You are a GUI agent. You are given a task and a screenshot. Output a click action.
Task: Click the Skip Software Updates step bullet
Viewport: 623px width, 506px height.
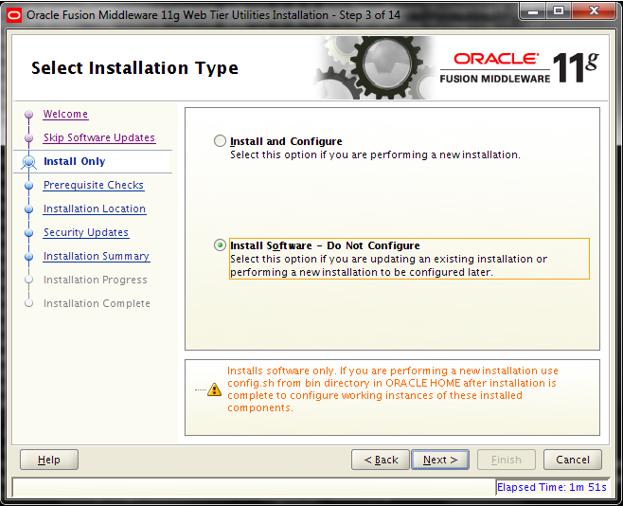coord(29,138)
